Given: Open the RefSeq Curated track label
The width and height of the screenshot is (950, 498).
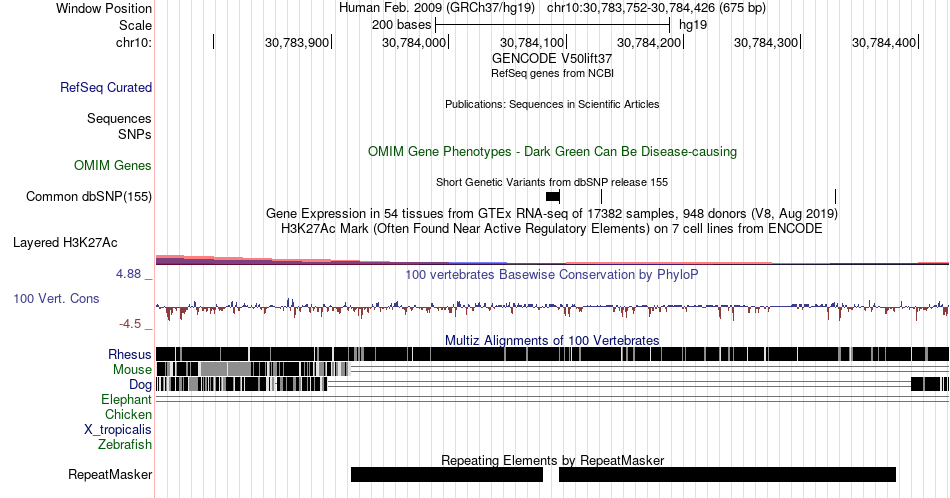Looking at the screenshot, I should pos(106,87).
